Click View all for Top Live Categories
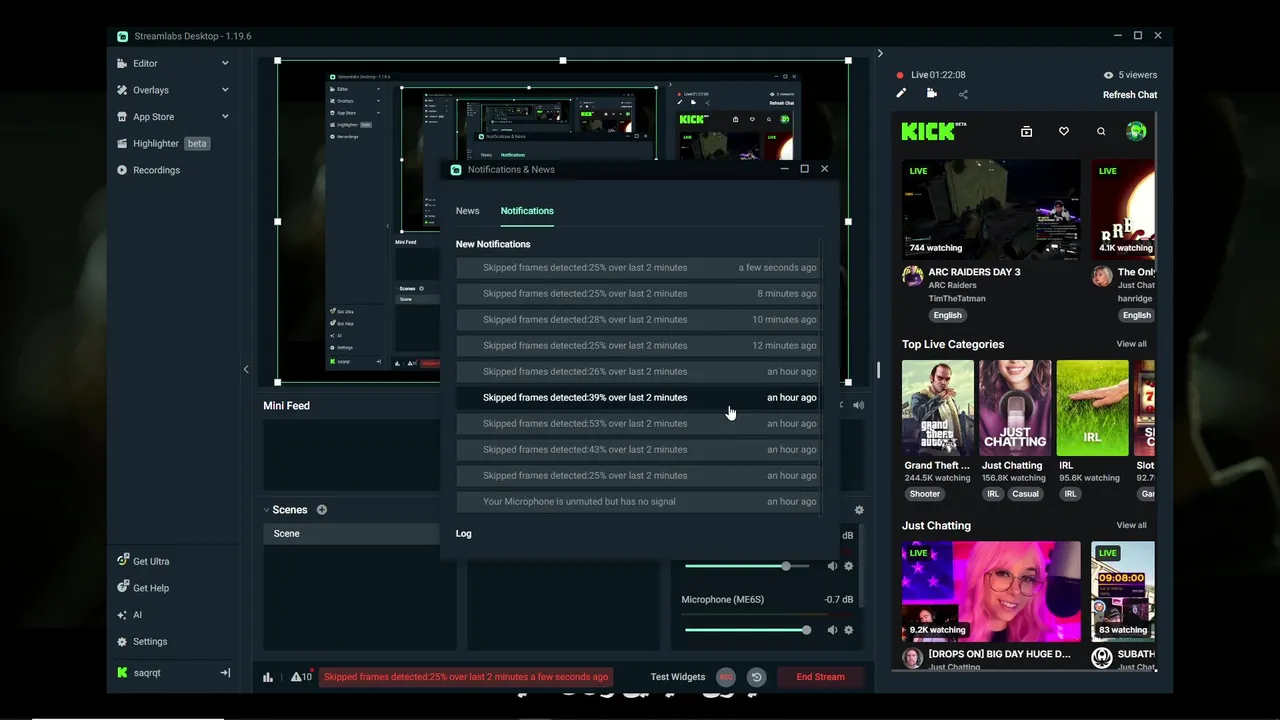Image resolution: width=1280 pixels, height=720 pixels. tap(1131, 344)
